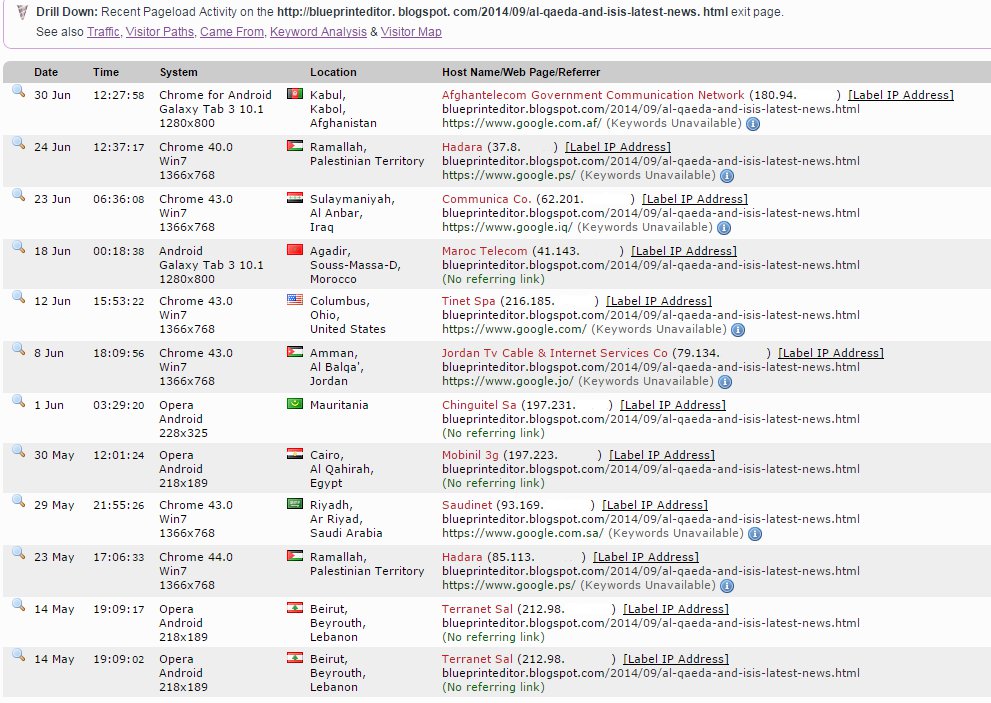Open the Maroc Telecom host link
Screen dimensions: 991x703
(484, 251)
